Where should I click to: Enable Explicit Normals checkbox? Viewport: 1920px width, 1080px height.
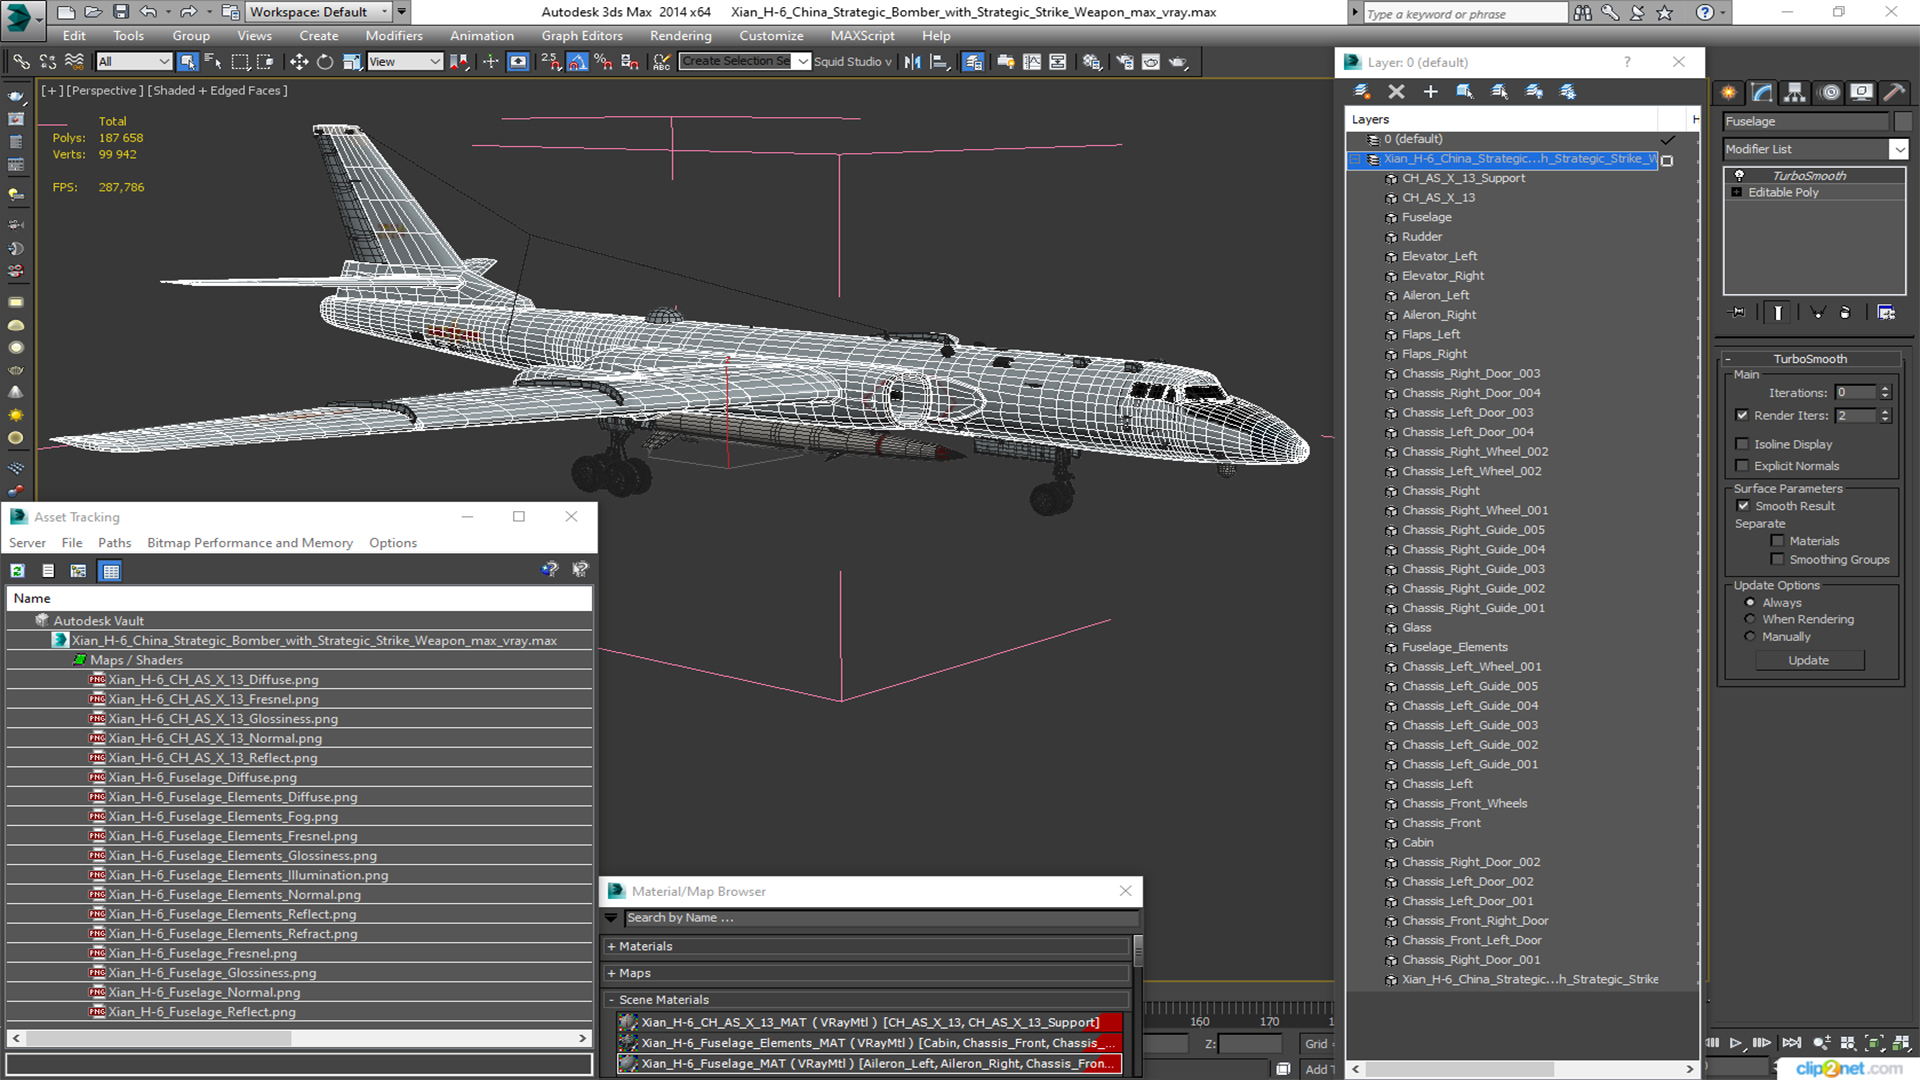tap(1742, 466)
